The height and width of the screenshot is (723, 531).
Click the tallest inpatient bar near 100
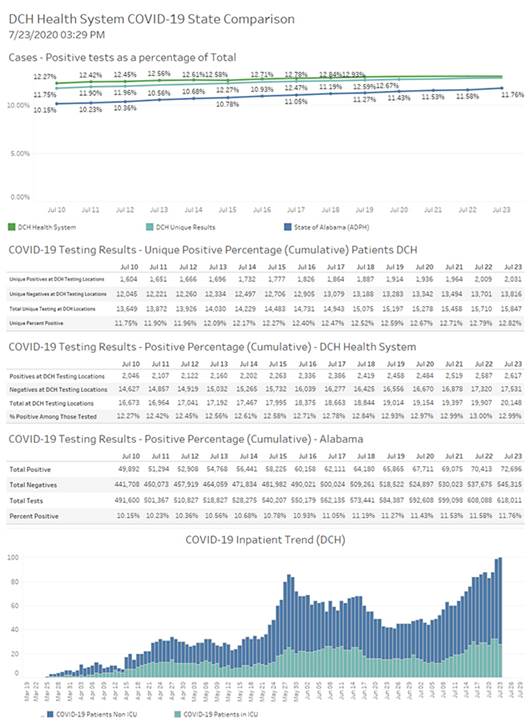pos(499,617)
